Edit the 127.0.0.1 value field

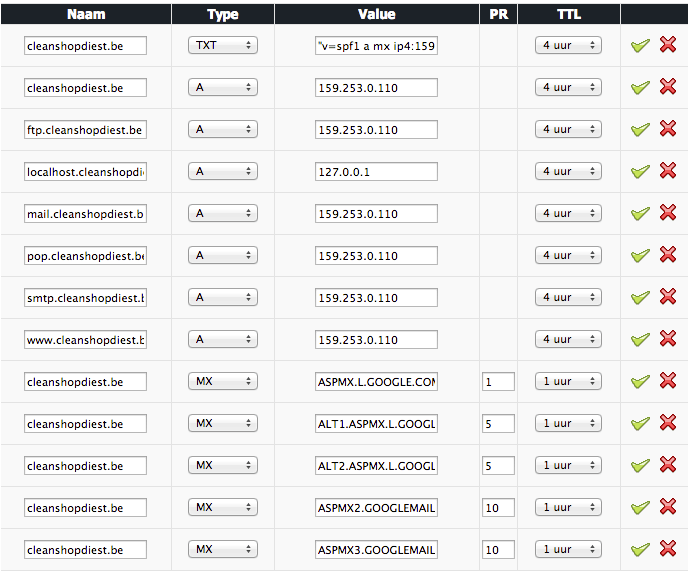376,172
